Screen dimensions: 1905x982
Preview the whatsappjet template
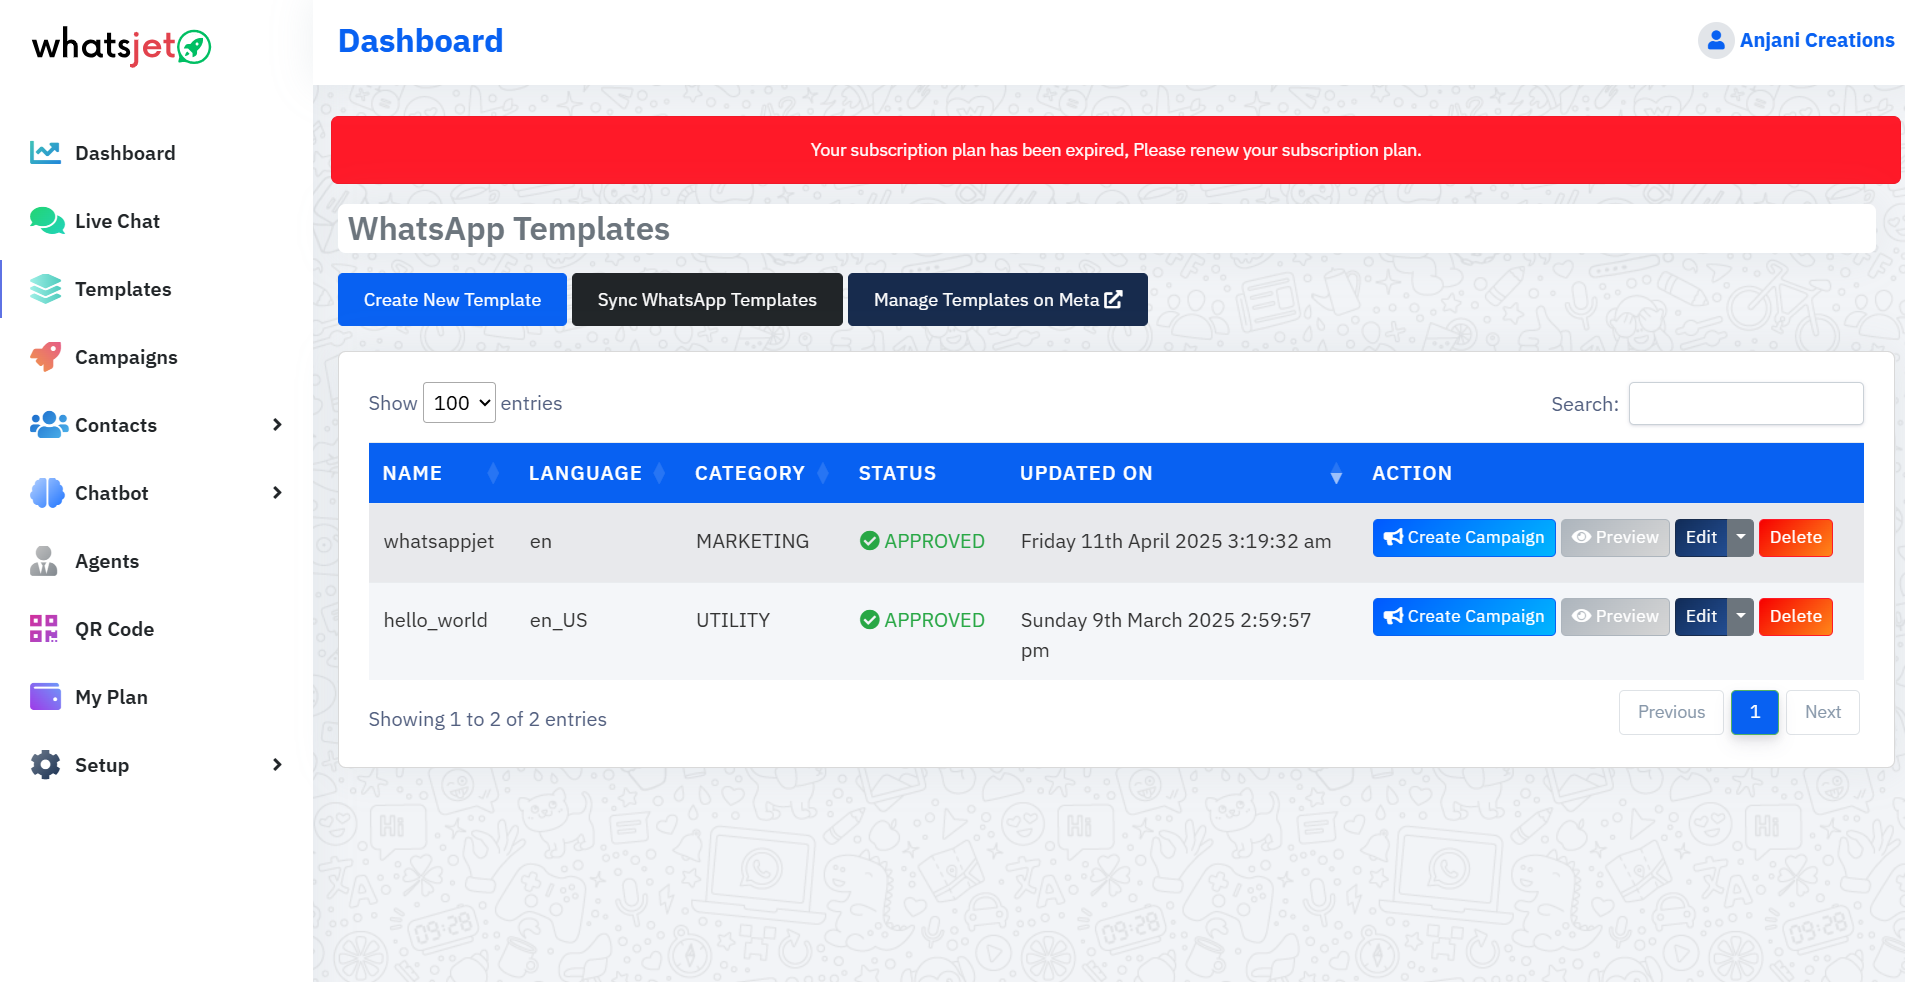coord(1615,538)
